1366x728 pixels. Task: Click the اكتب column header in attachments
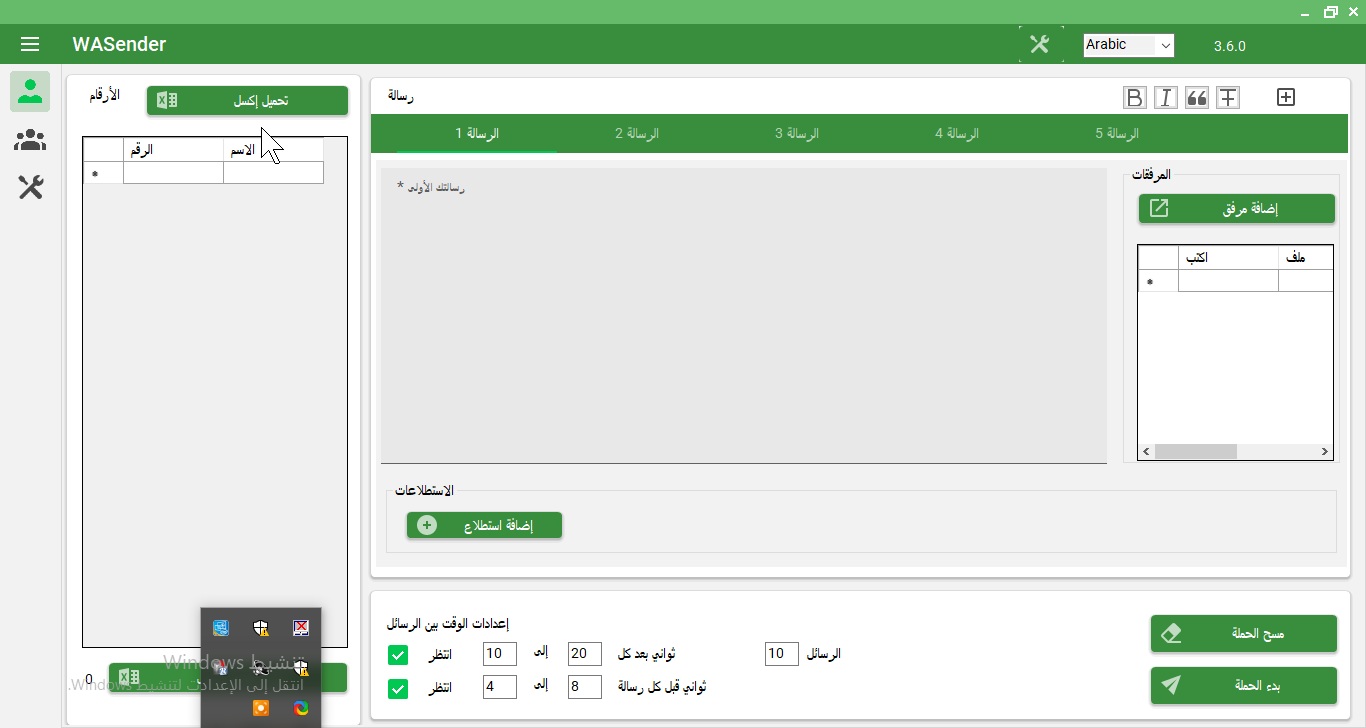coord(1228,258)
